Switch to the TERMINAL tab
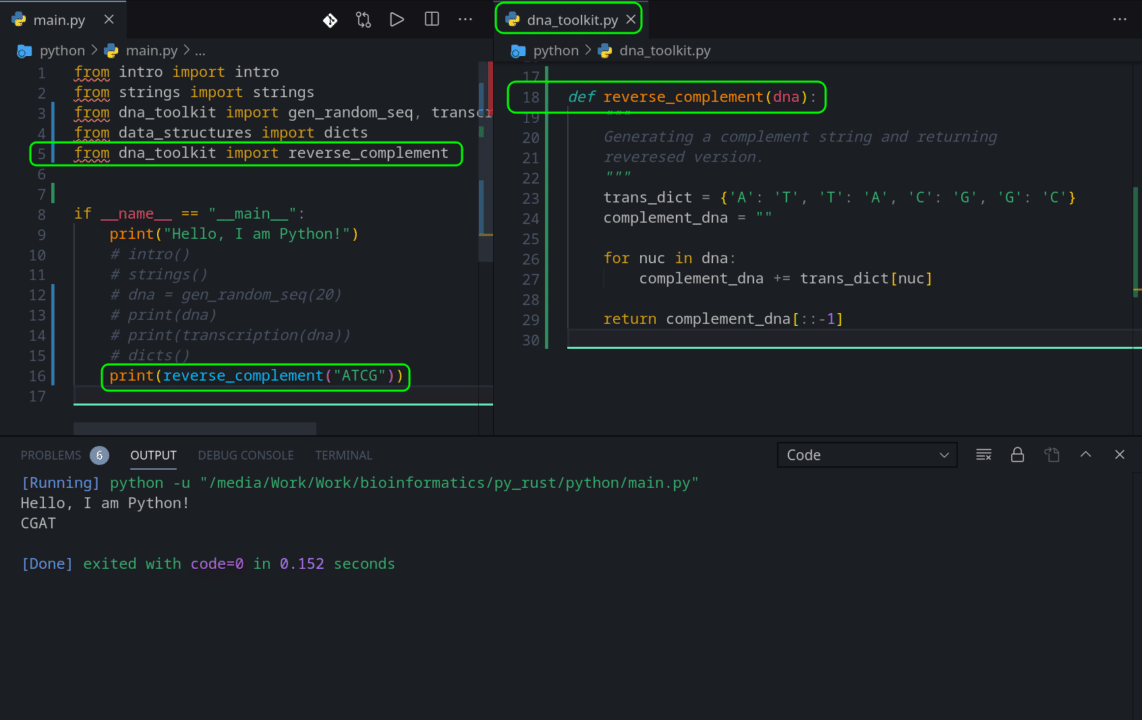 343,455
